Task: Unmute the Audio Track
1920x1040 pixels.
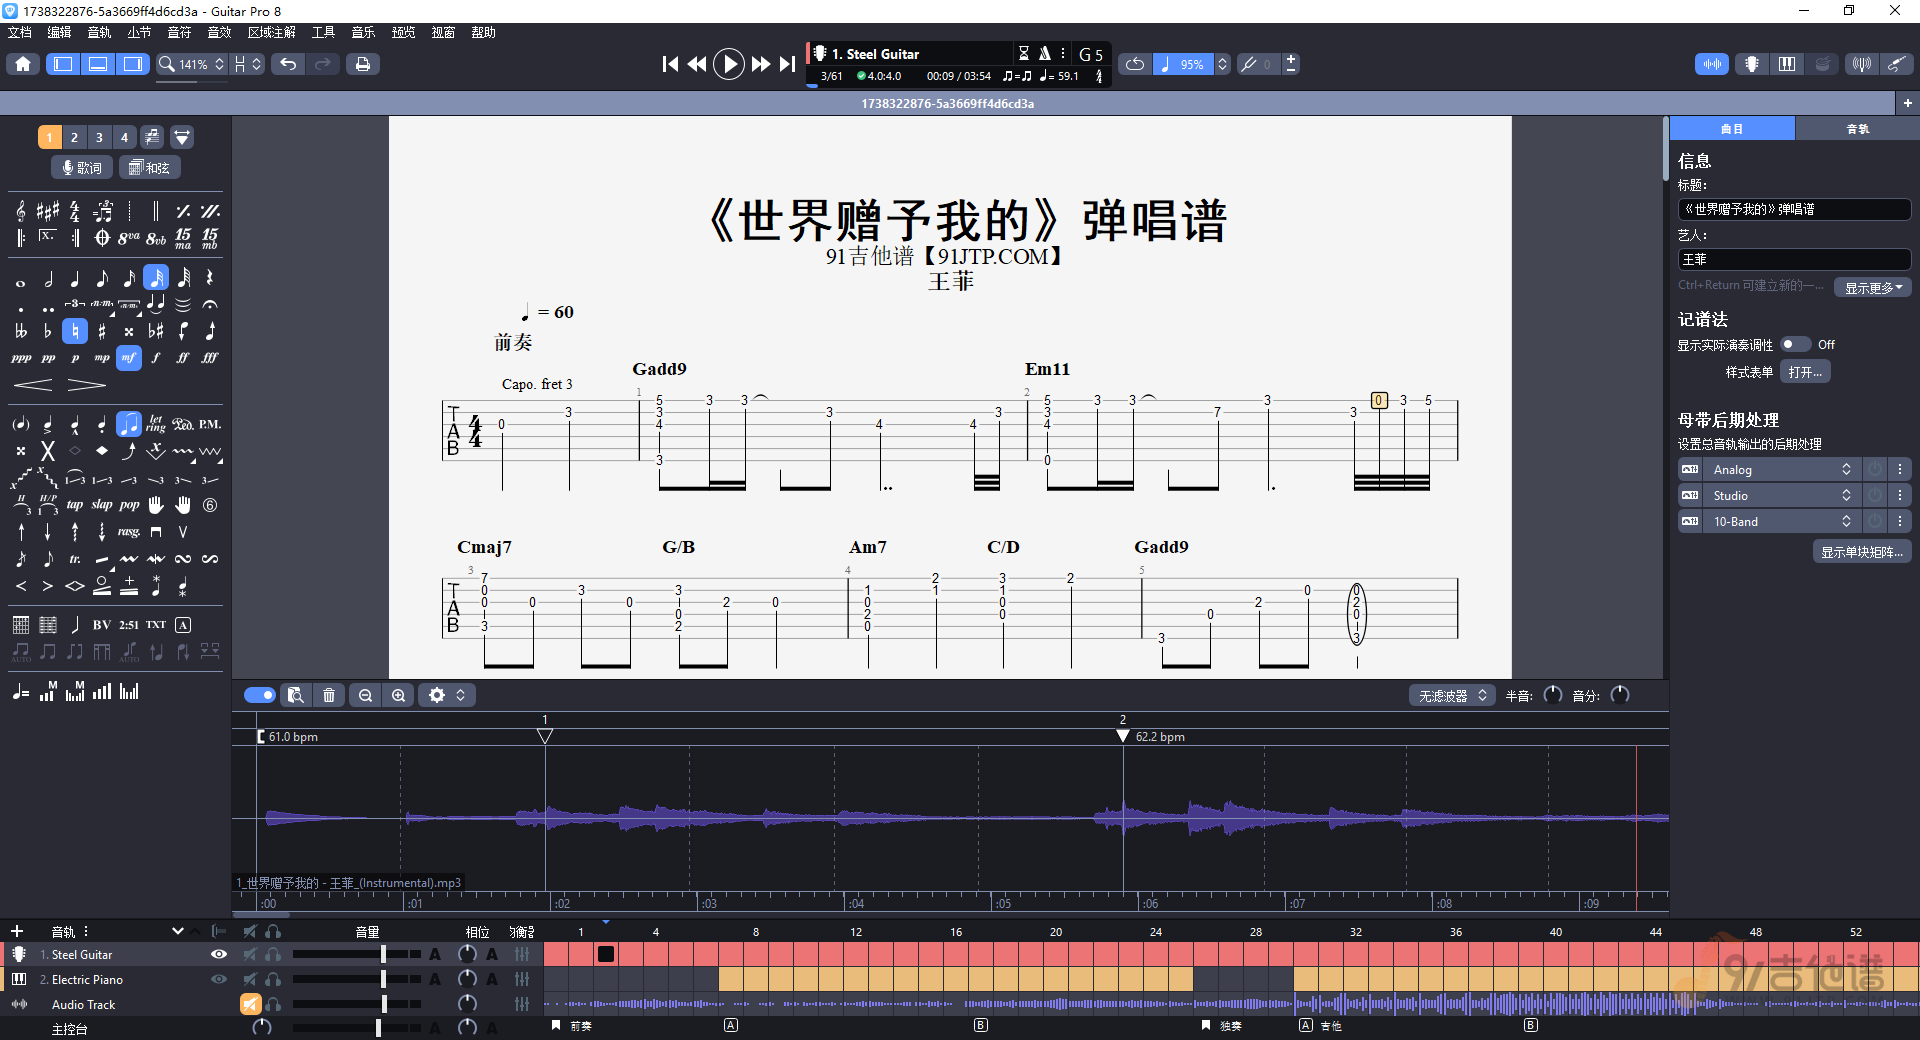Action: pyautogui.click(x=250, y=1004)
